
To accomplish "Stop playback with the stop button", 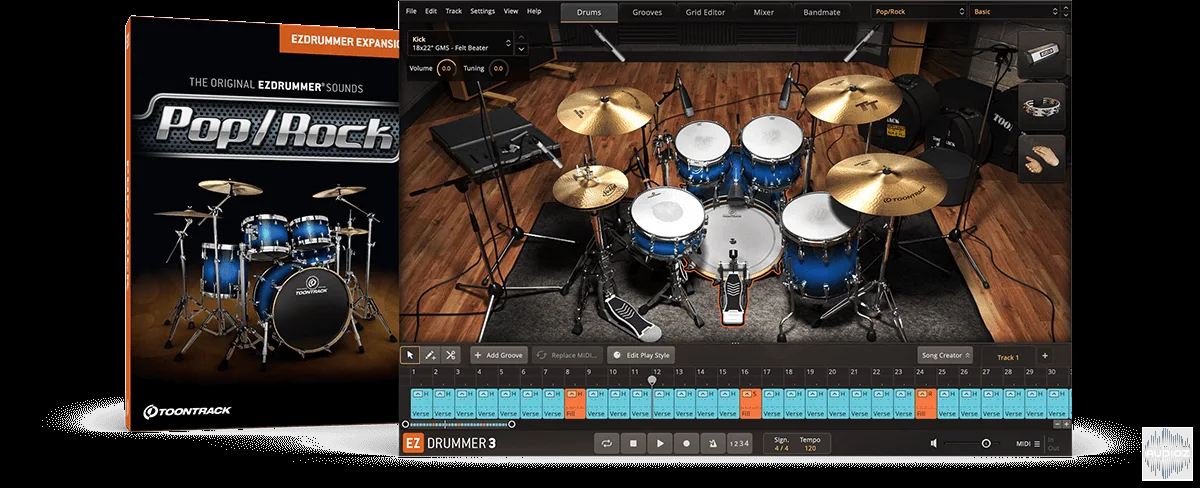I will 633,443.
